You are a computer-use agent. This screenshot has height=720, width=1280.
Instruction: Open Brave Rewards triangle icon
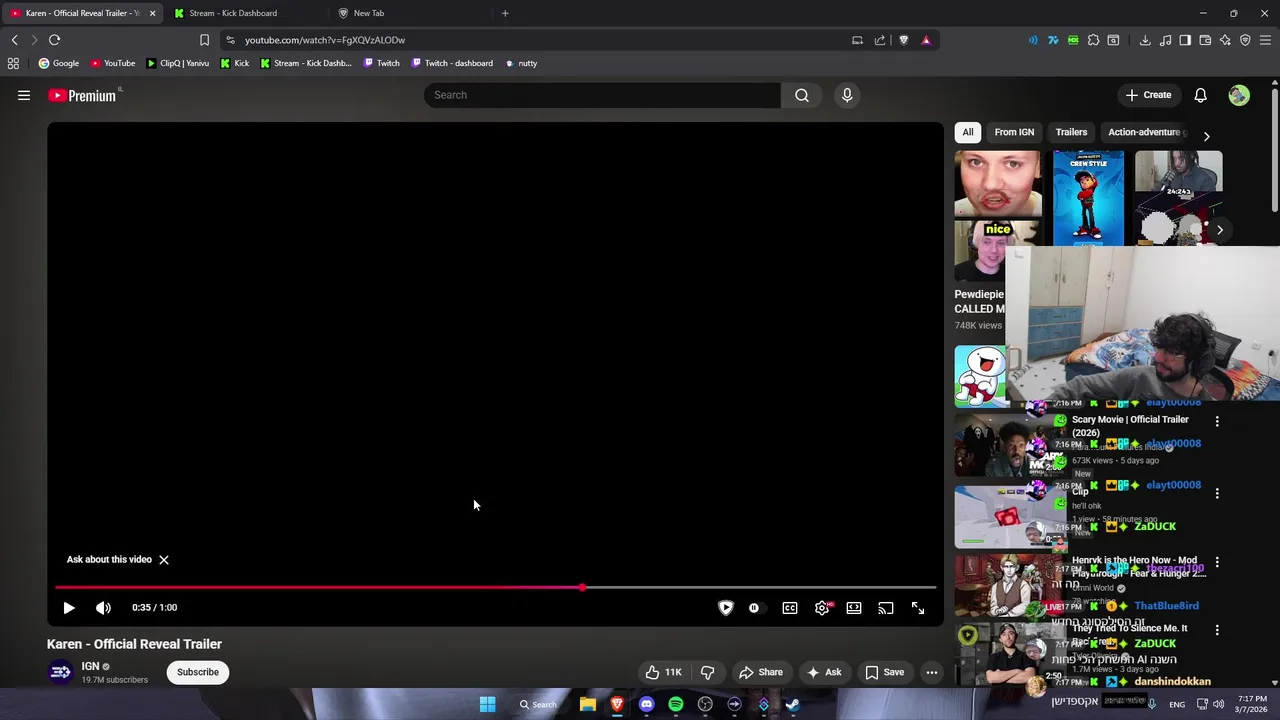point(926,40)
